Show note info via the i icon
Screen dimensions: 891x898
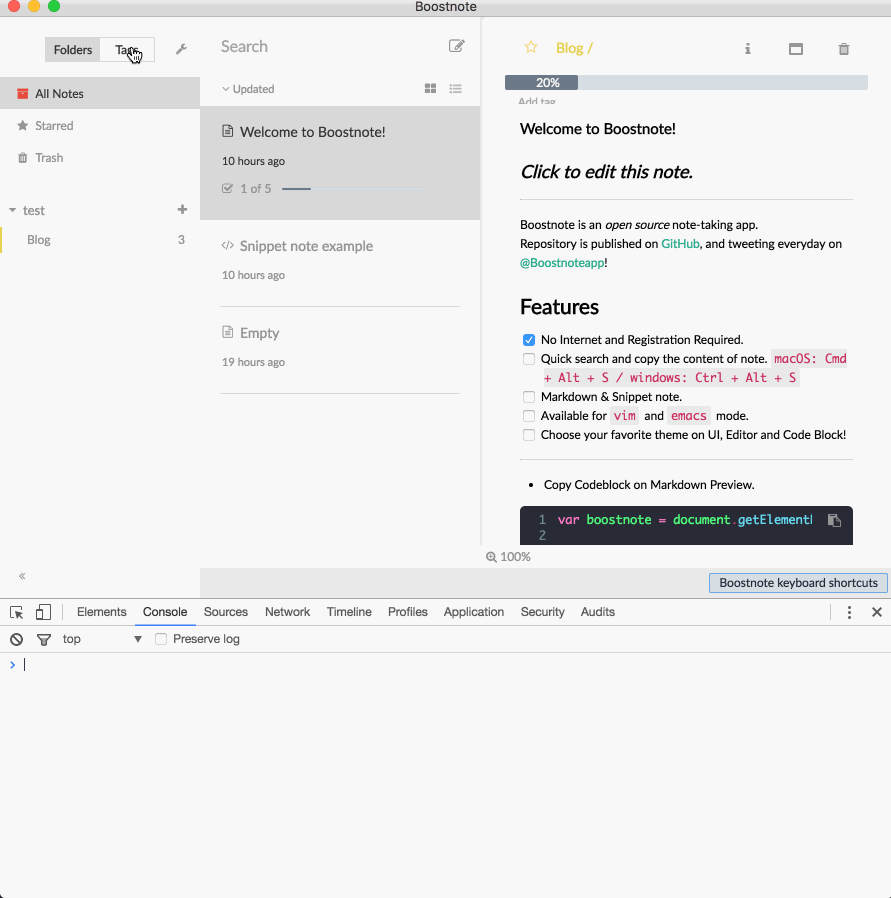click(747, 49)
